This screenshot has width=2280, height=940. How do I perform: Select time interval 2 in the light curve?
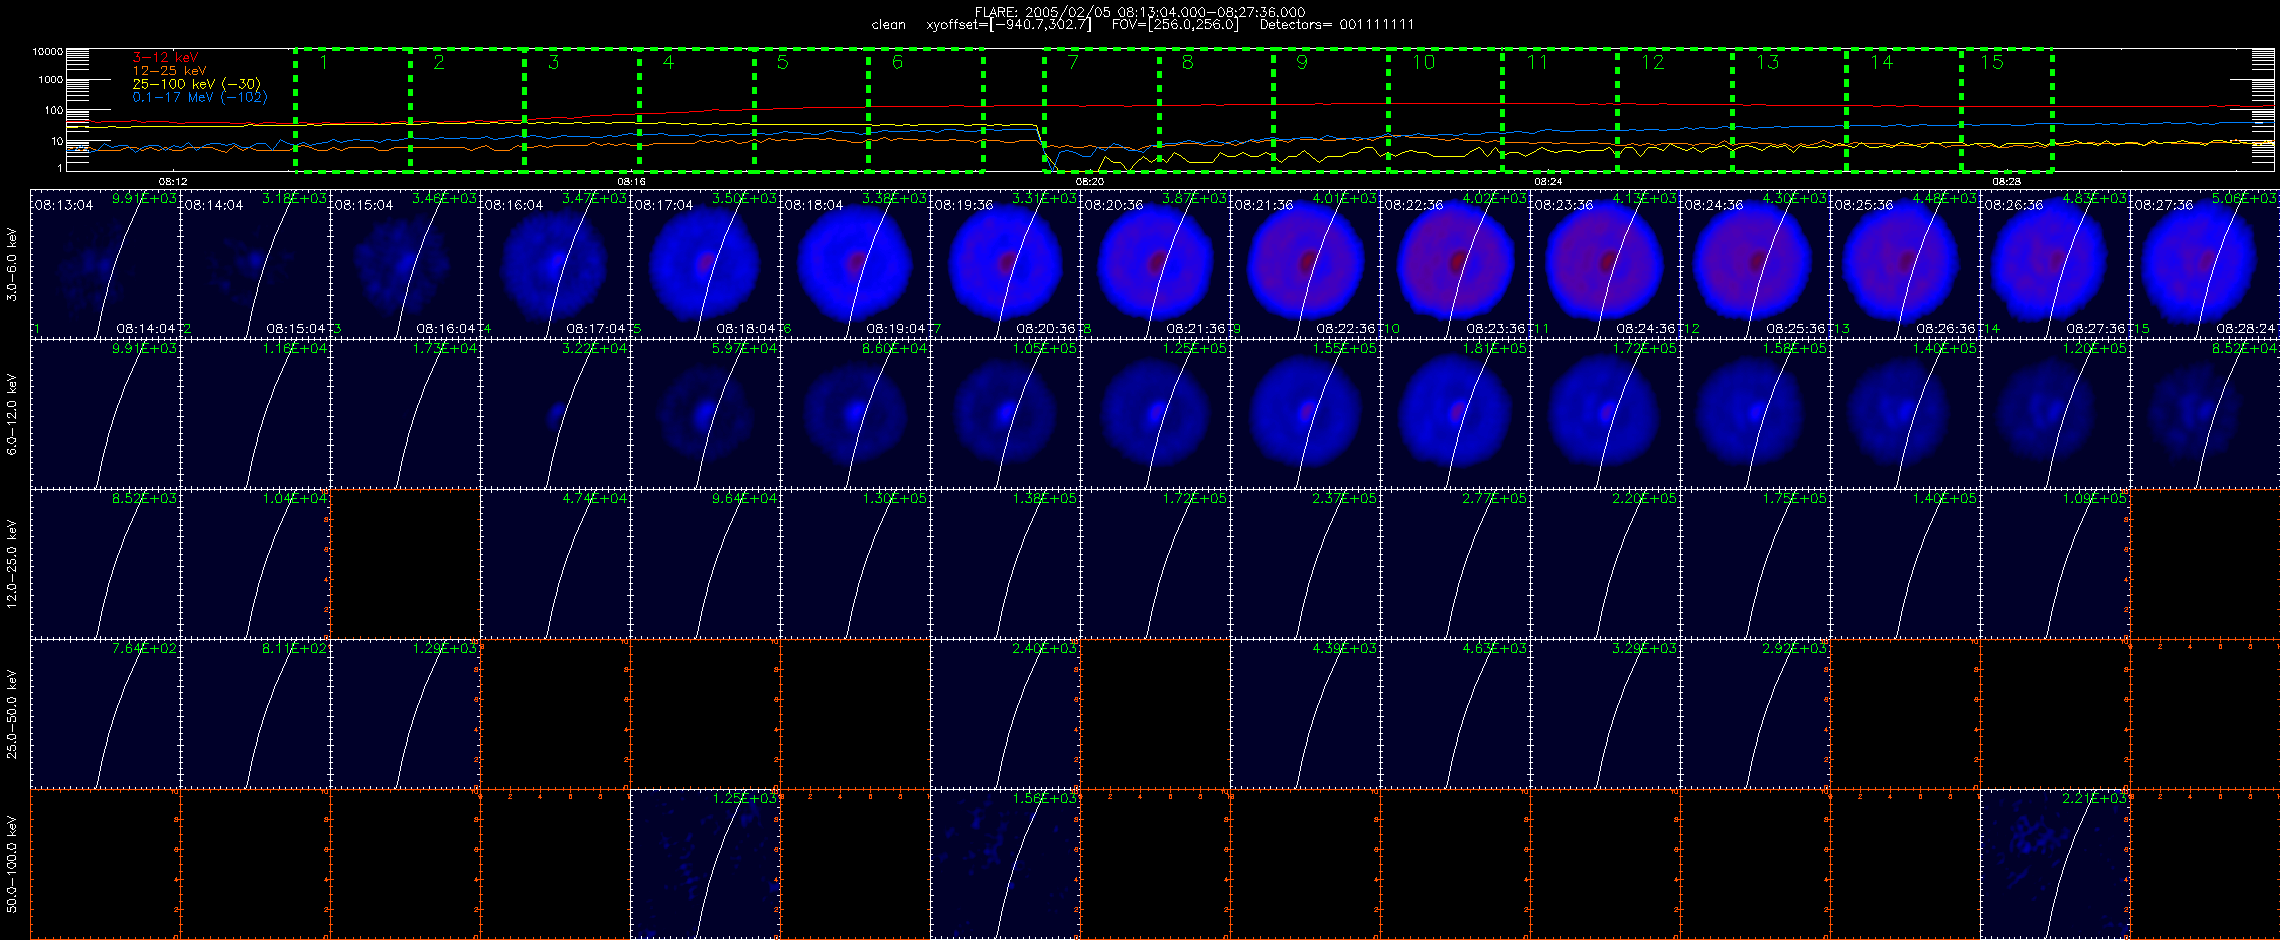pos(467,109)
